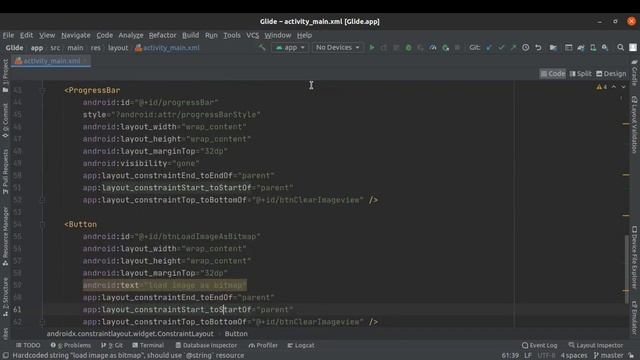Open the Commit side panel
This screenshot has height=360, width=640.
pos(5,120)
